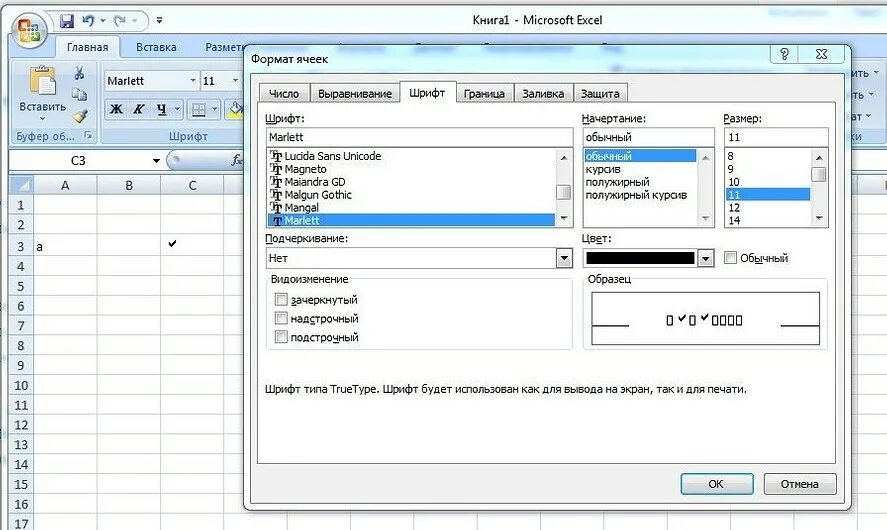Switch to the Число tab

click(284, 93)
